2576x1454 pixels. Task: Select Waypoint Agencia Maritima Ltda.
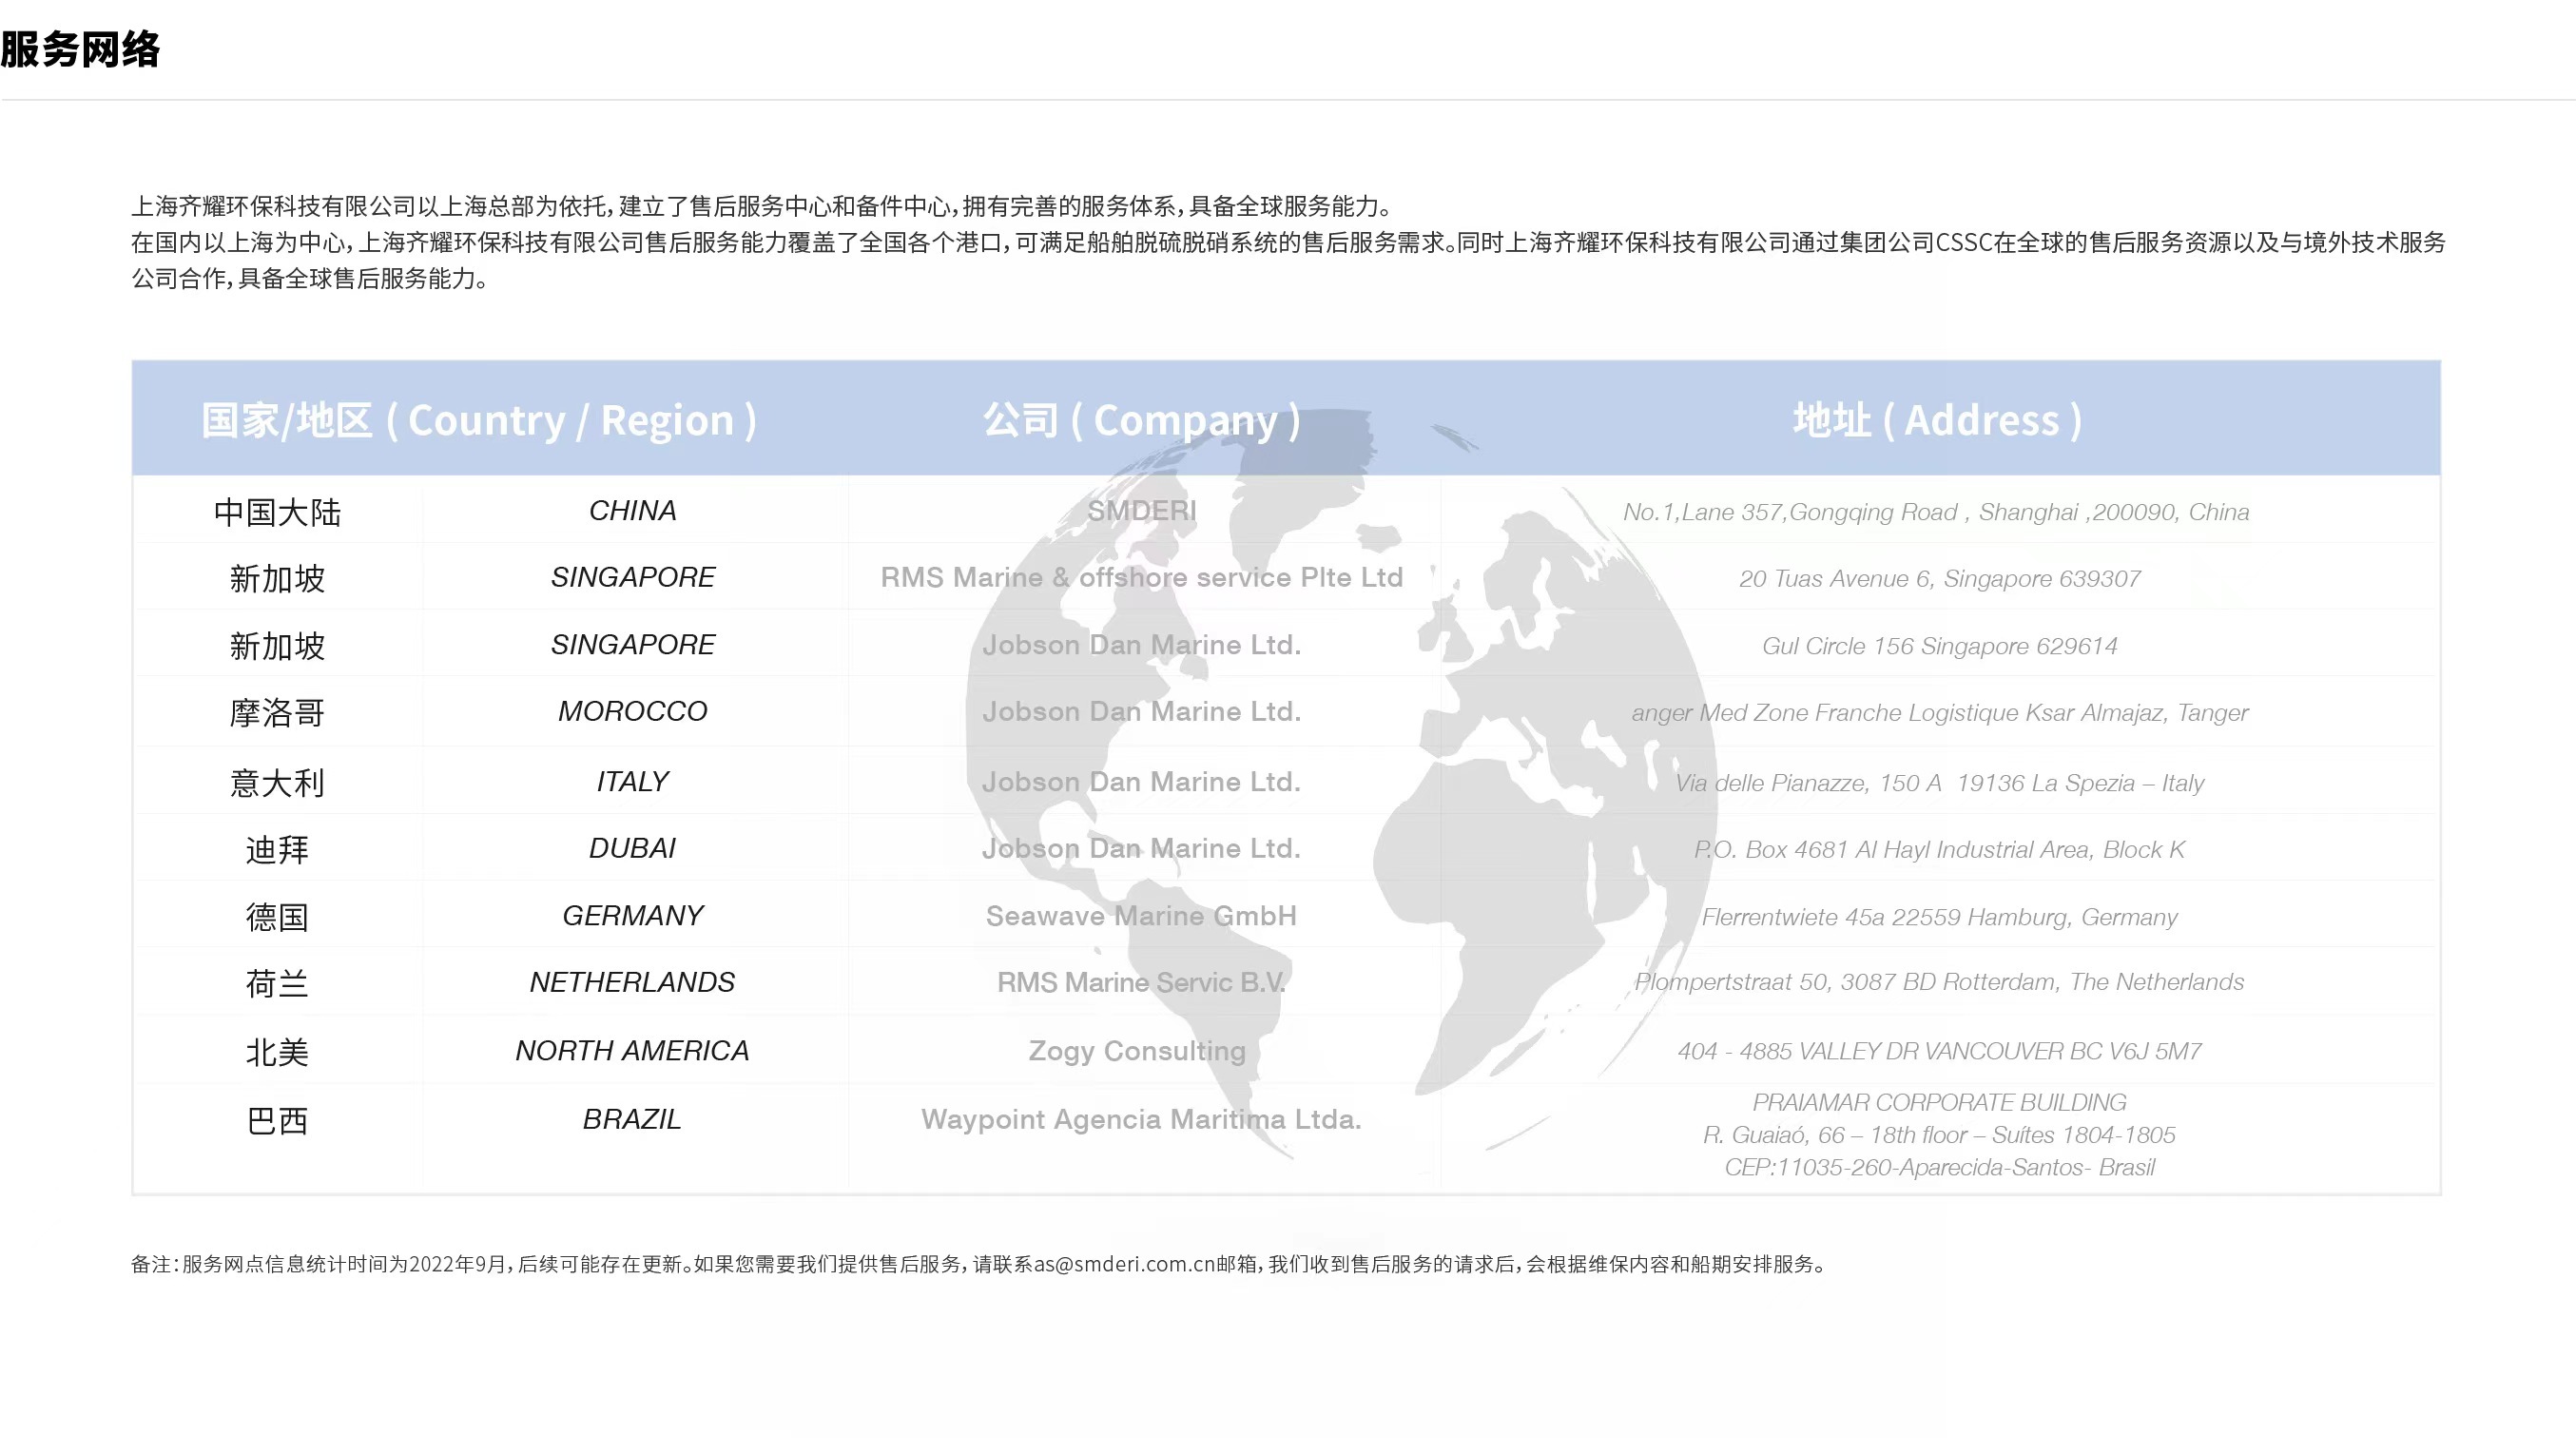click(x=1141, y=1119)
